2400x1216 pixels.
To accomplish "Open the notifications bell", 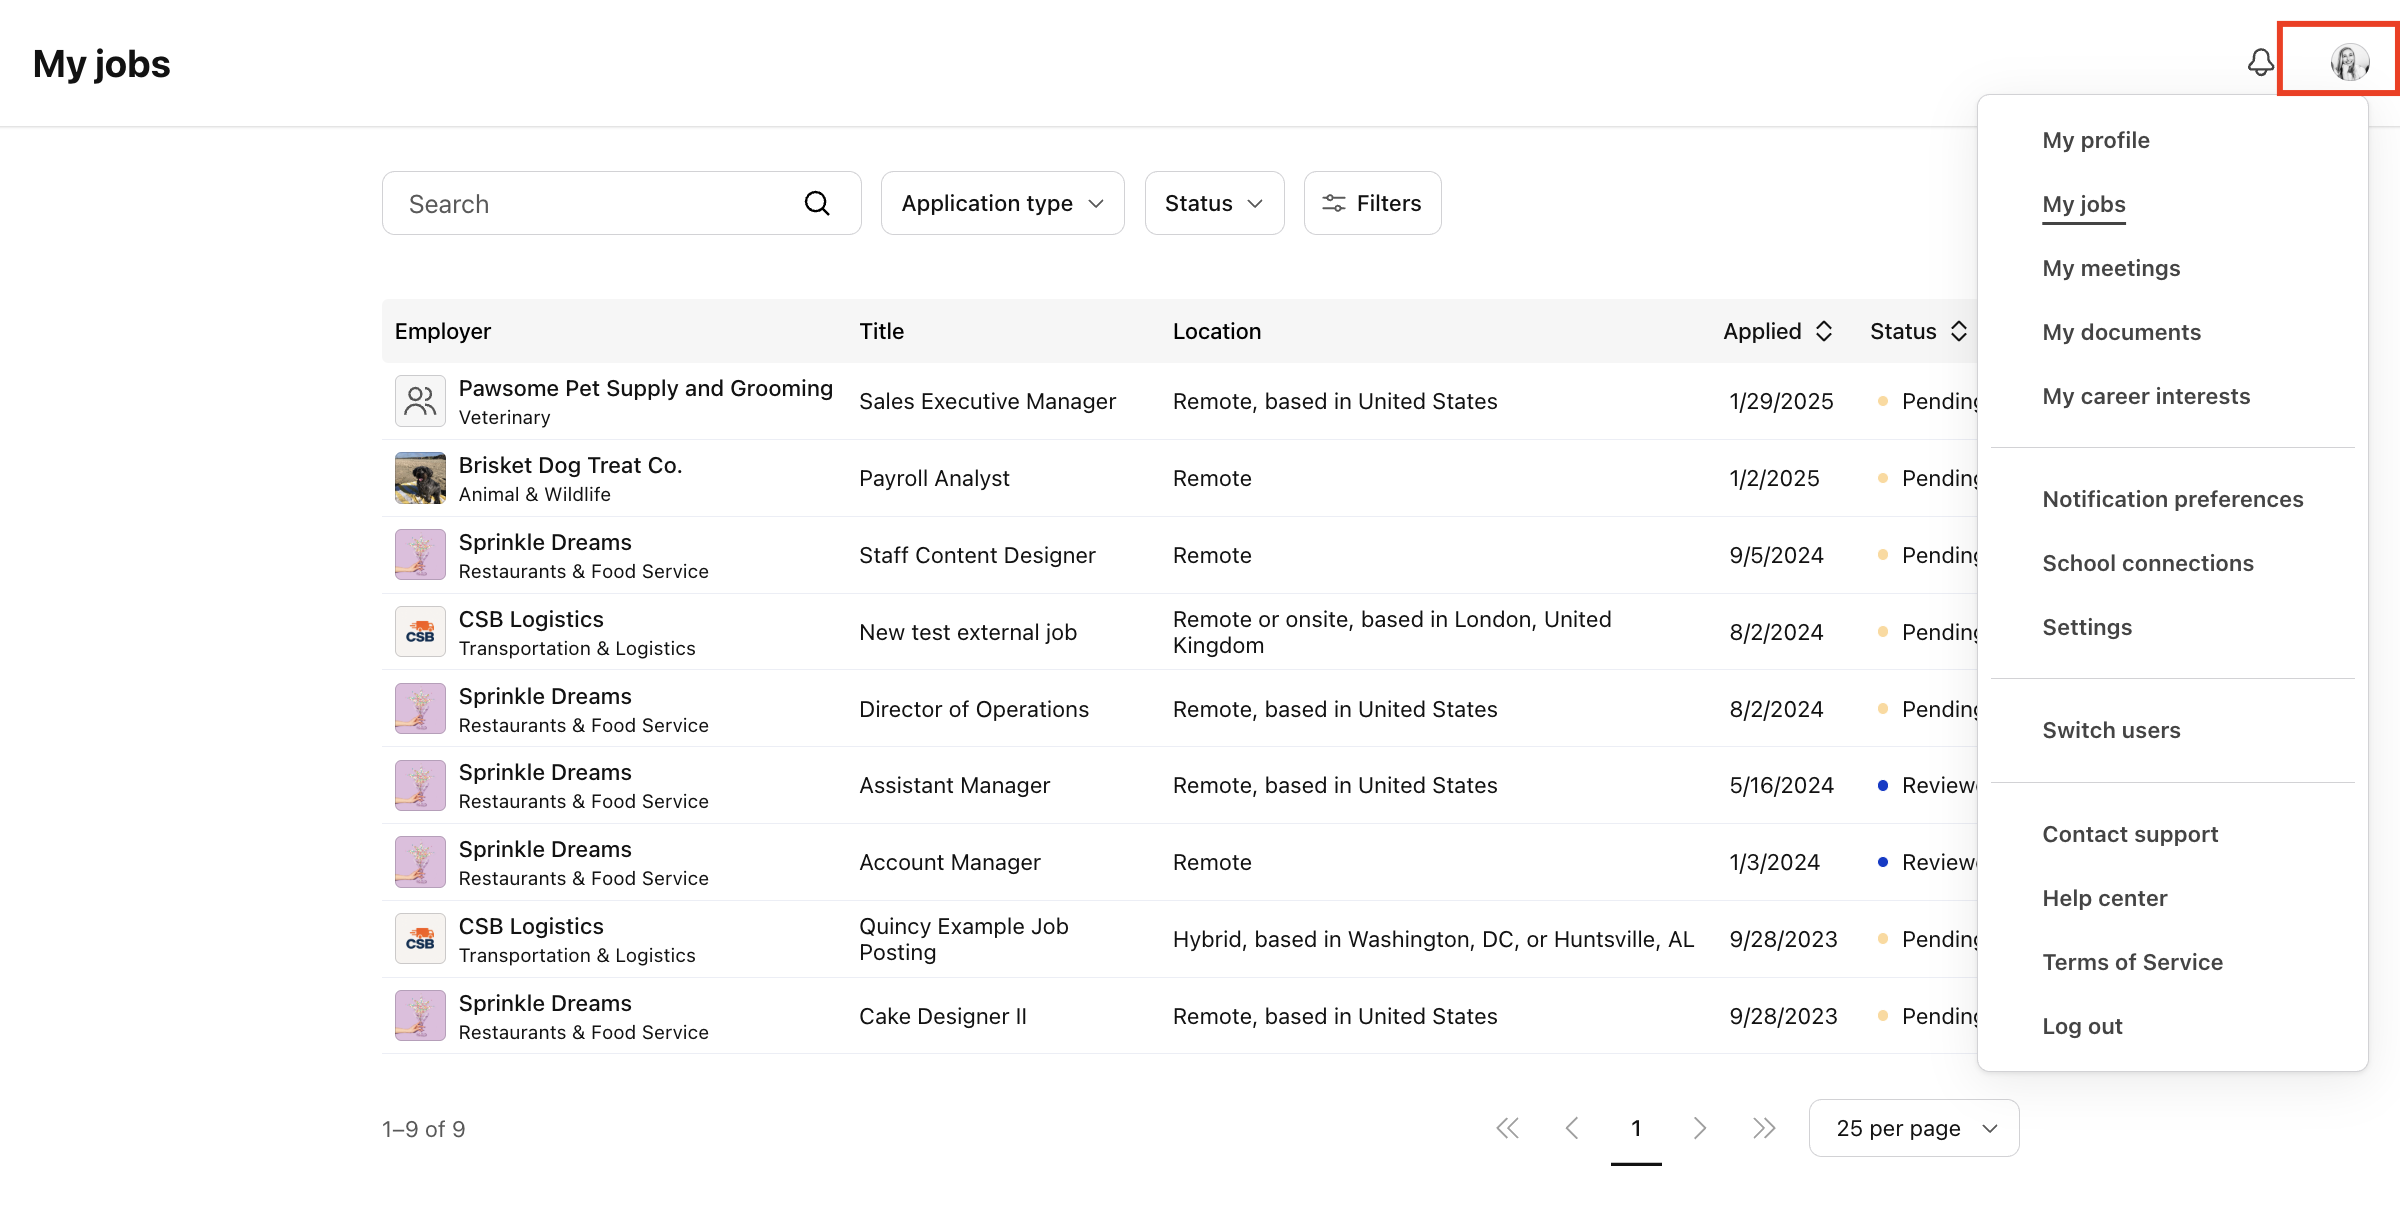I will [2260, 63].
